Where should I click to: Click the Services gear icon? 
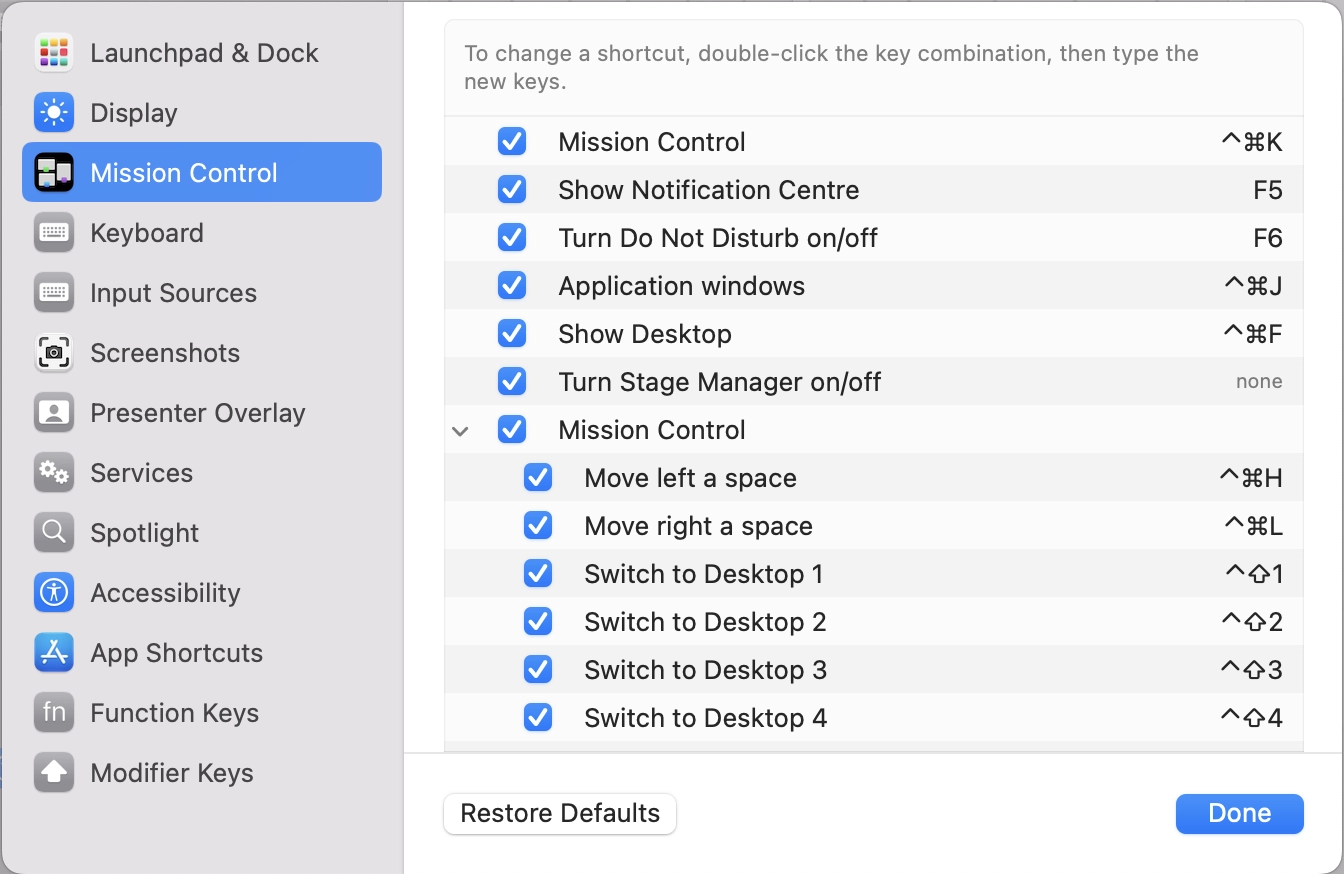(53, 472)
